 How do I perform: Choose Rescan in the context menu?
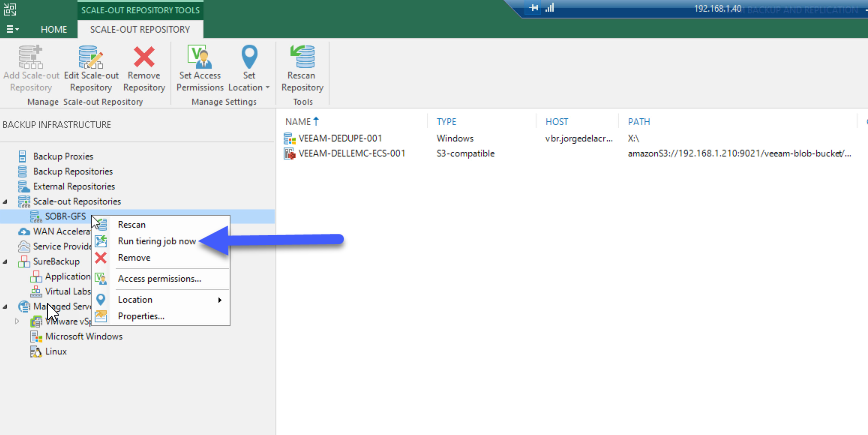pos(132,225)
